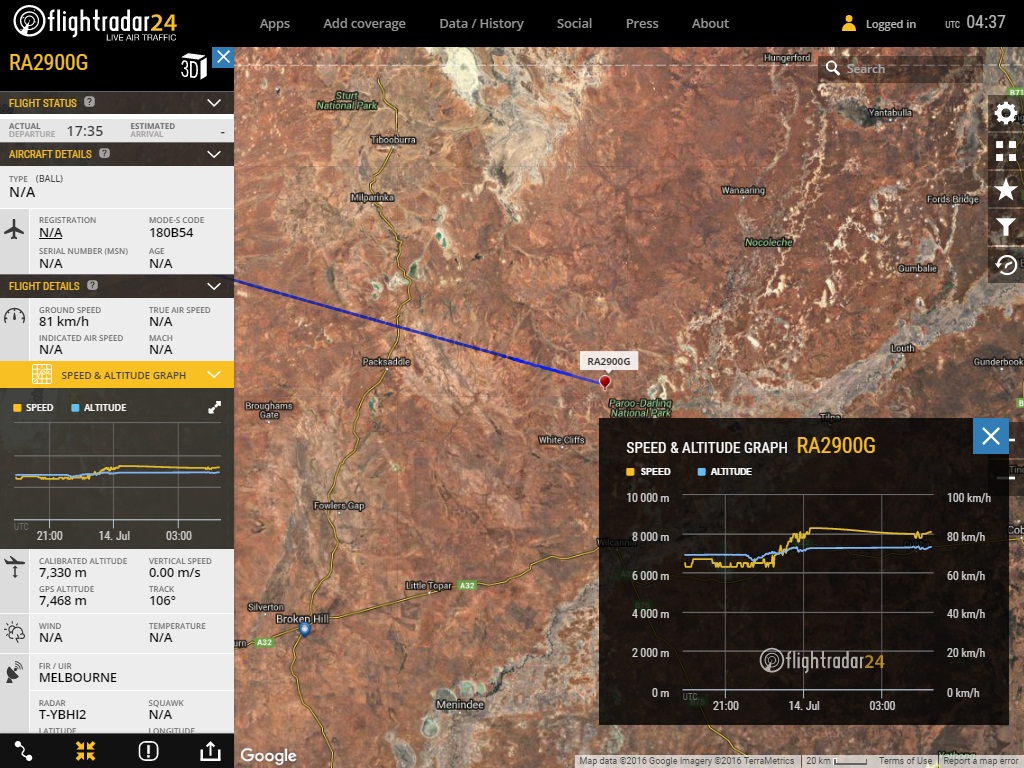Close the large Speed & Altitude Graph popup
This screenshot has width=1024, height=768.
coord(990,436)
